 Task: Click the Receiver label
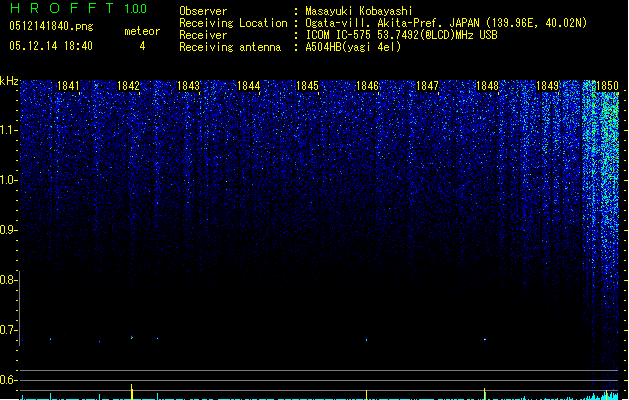pyautogui.click(x=203, y=35)
